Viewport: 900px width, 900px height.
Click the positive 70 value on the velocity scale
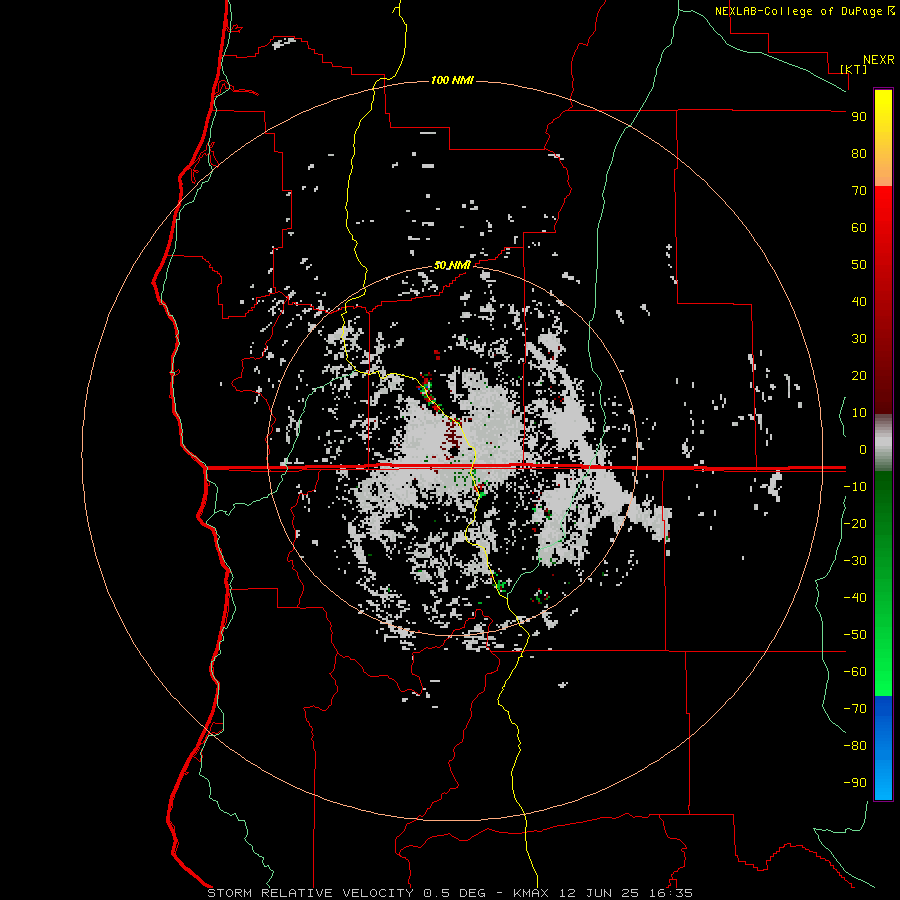click(859, 191)
